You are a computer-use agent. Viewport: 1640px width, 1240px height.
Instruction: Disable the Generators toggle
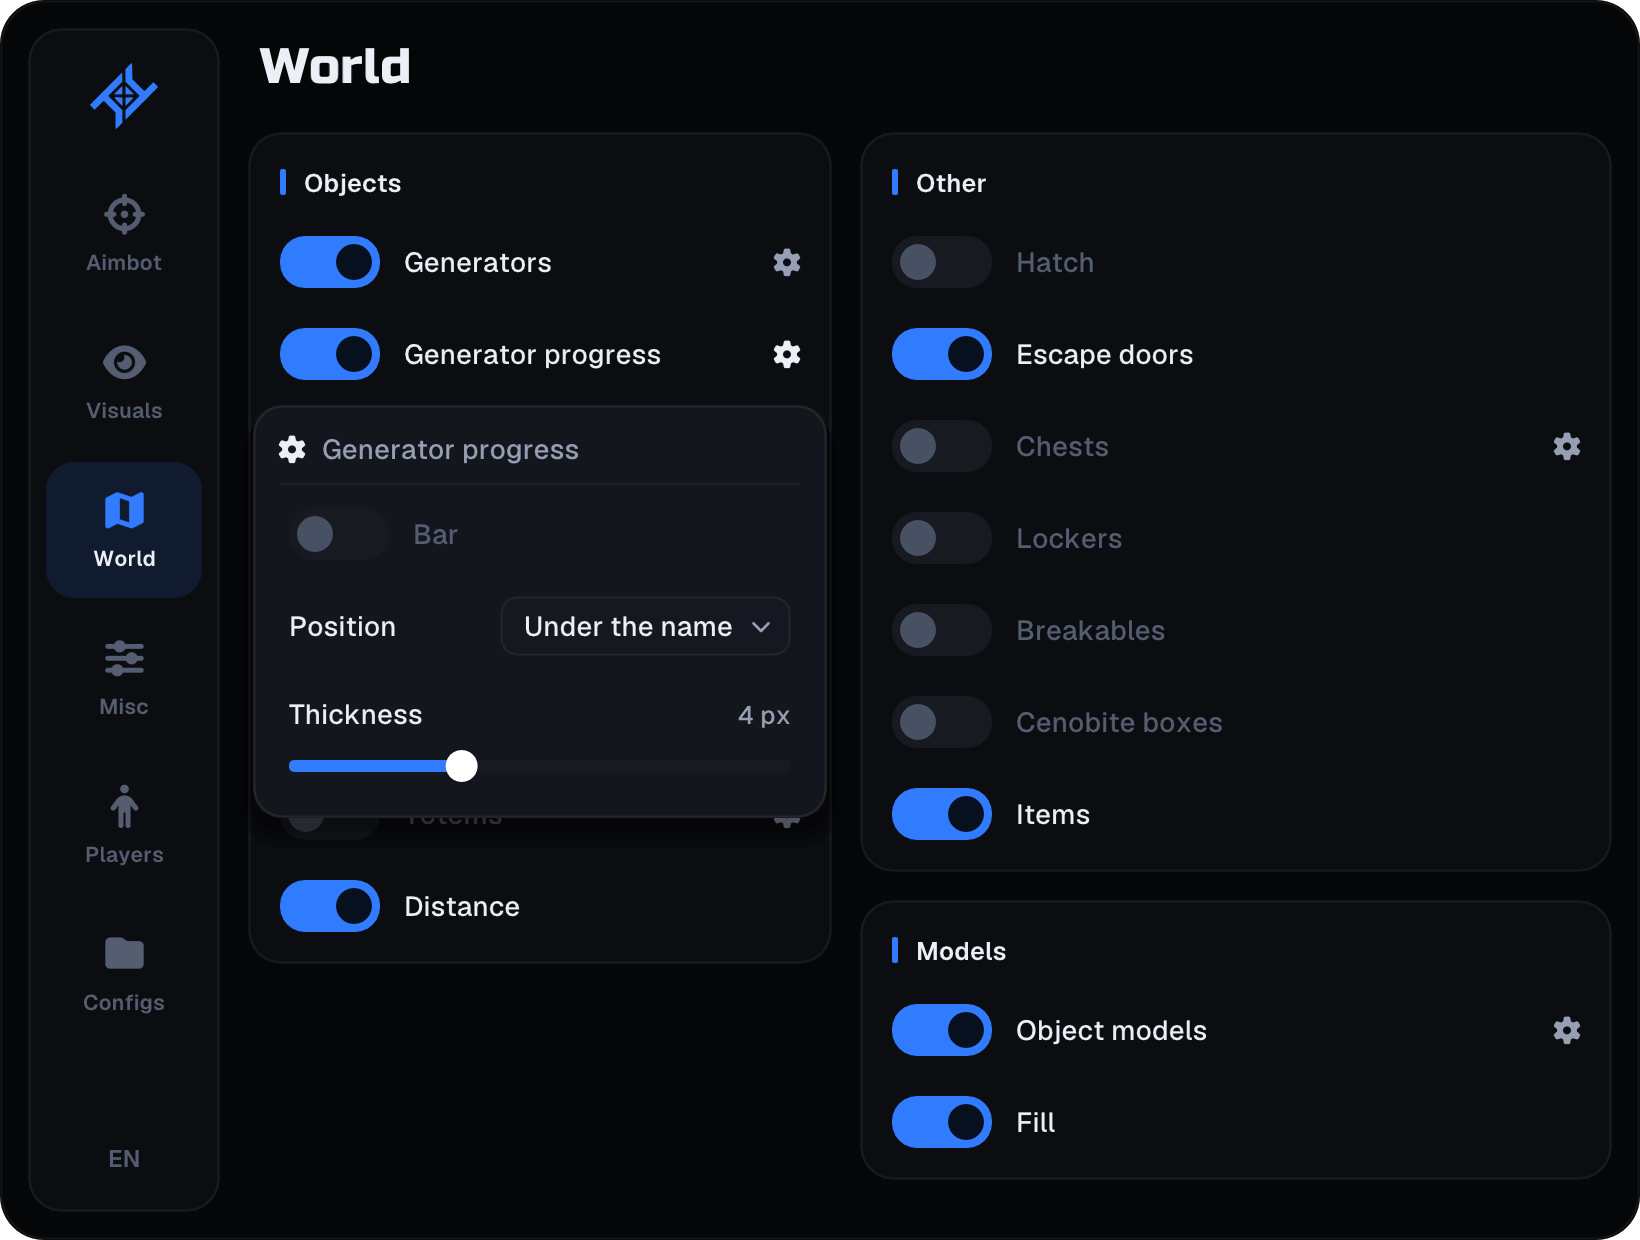(330, 262)
